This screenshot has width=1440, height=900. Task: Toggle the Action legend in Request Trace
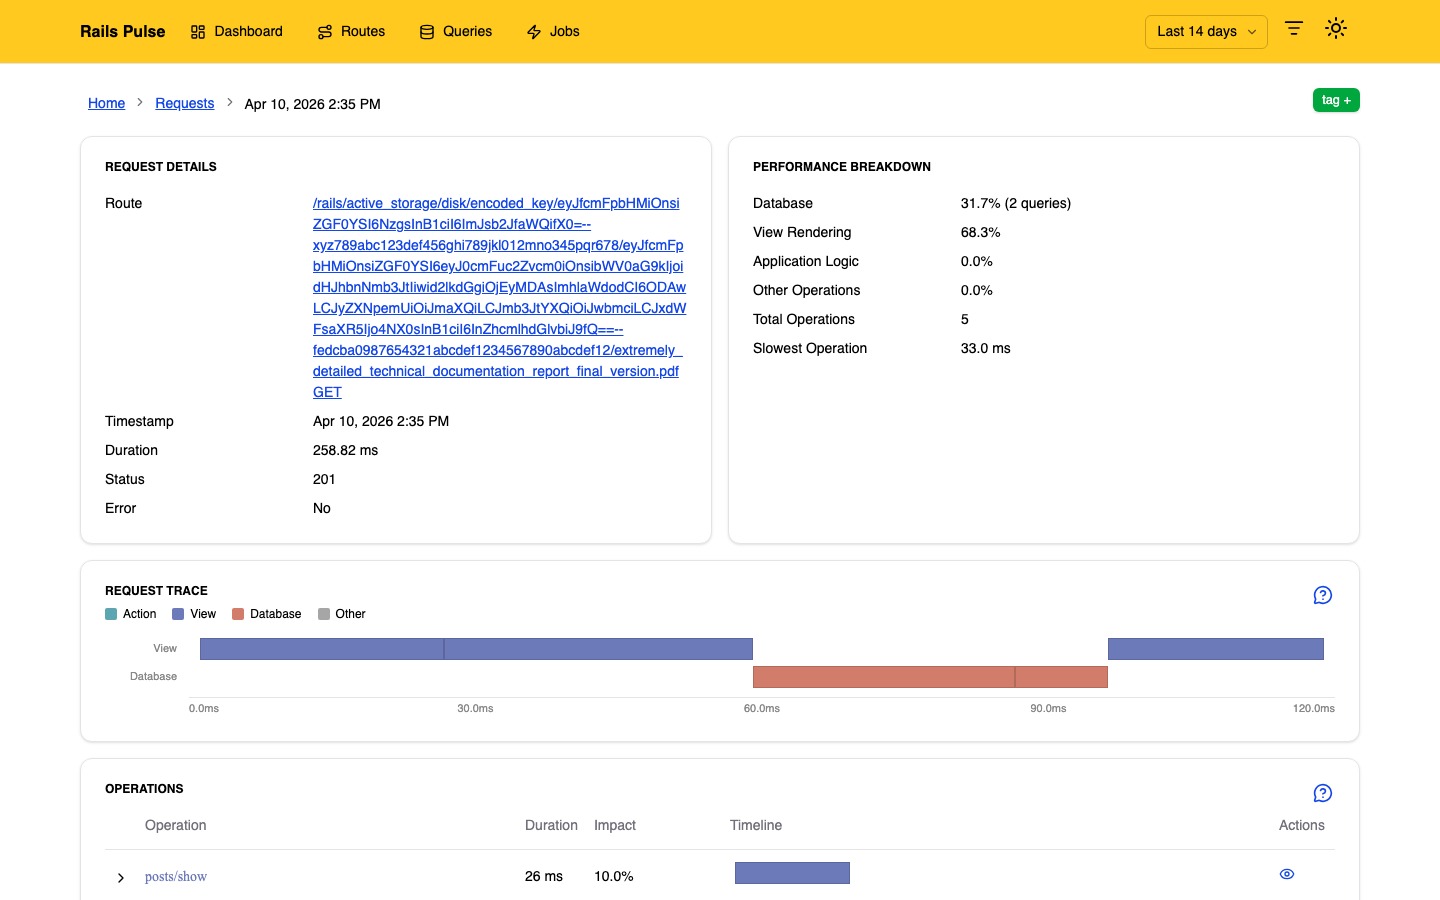click(131, 614)
